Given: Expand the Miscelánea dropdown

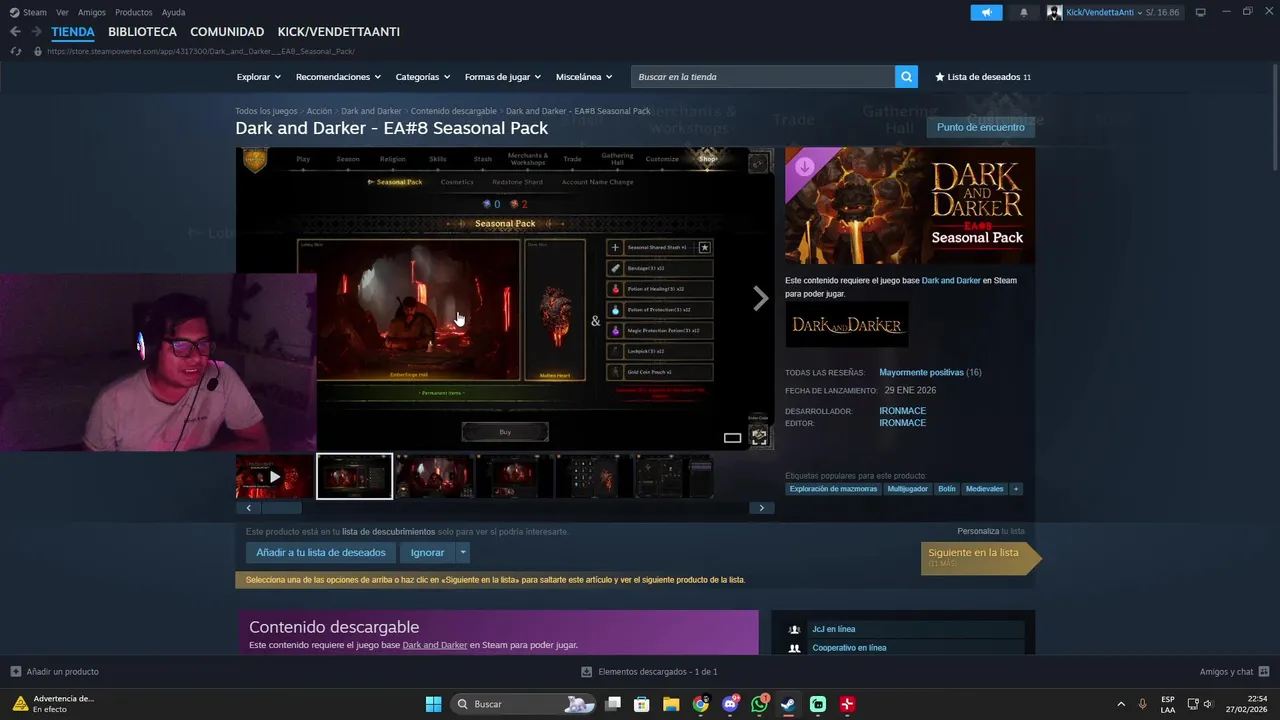Looking at the screenshot, I should pos(583,77).
